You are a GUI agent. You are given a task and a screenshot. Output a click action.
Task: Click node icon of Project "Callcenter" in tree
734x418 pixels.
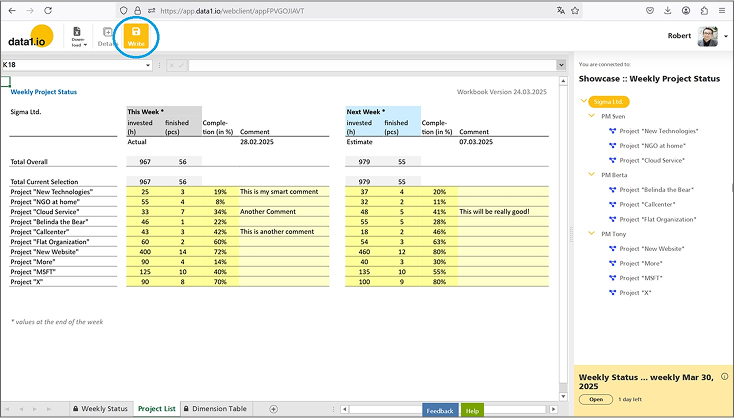(x=612, y=205)
